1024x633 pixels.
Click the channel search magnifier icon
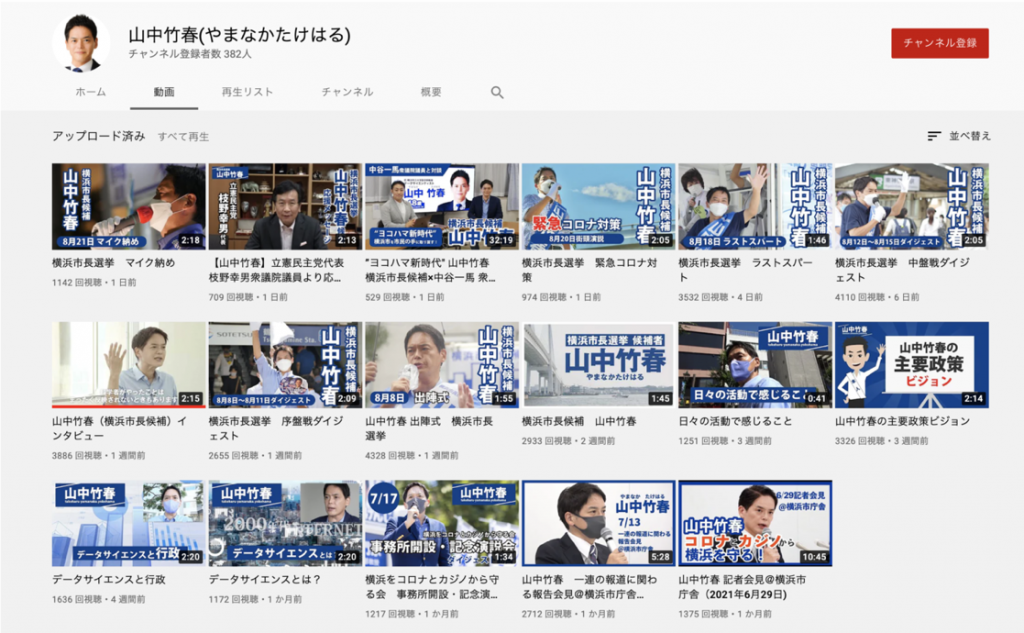(x=497, y=92)
